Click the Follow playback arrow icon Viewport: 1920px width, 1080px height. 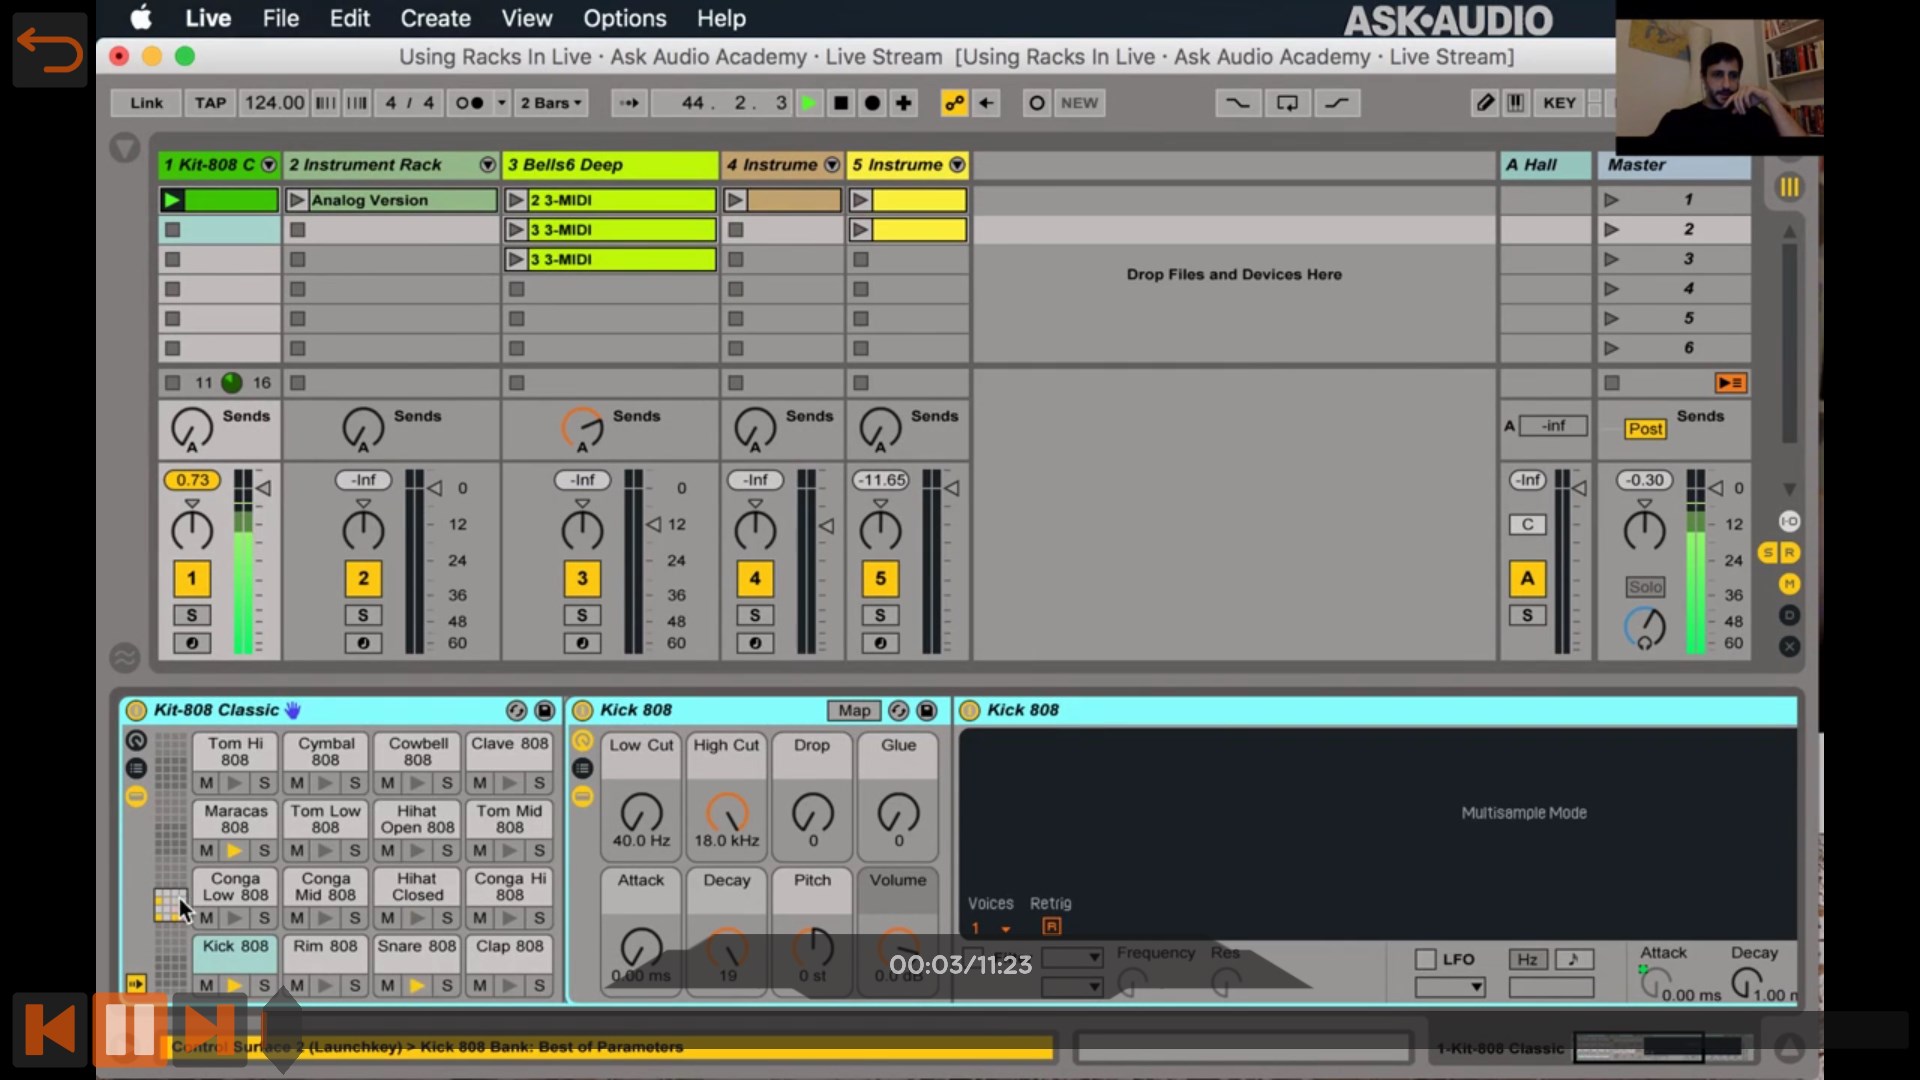point(629,103)
